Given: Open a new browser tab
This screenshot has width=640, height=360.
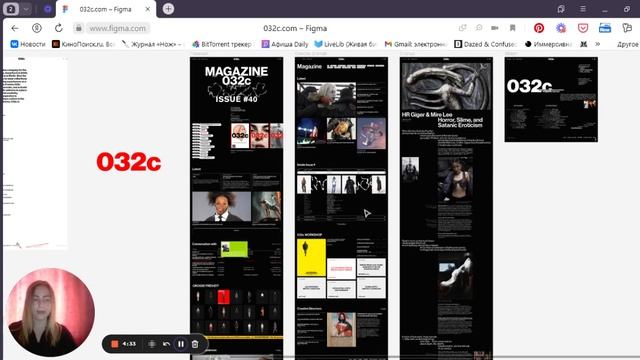Looking at the screenshot, I should coord(168,9).
